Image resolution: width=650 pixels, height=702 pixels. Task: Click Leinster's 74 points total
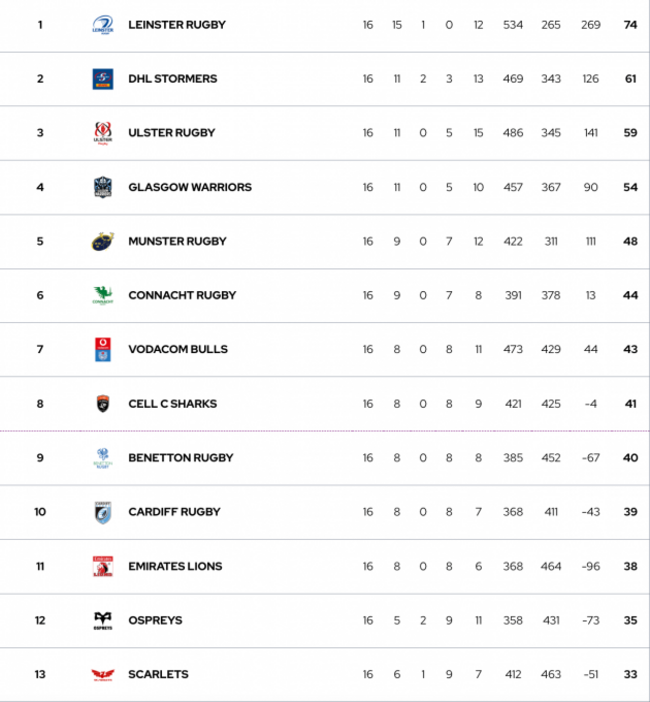coord(630,25)
